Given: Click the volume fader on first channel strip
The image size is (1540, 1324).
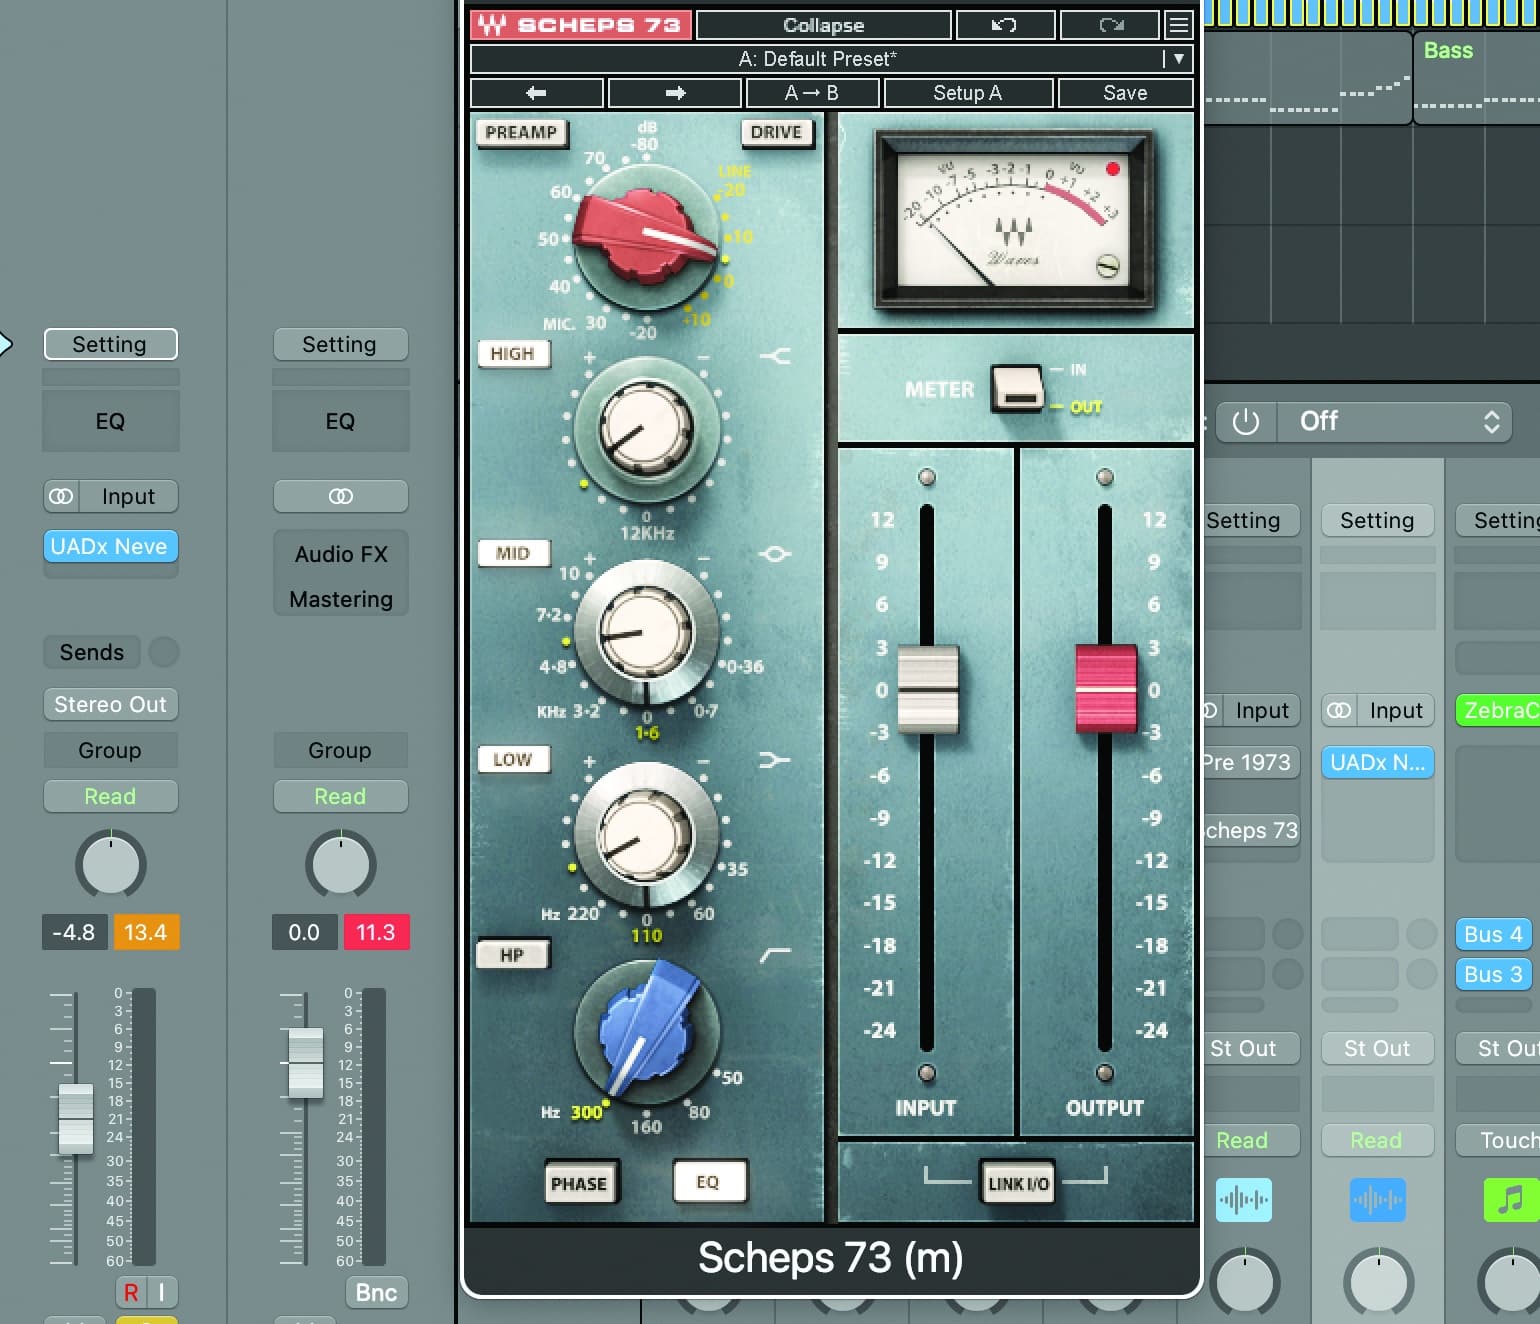Looking at the screenshot, I should (x=75, y=1118).
